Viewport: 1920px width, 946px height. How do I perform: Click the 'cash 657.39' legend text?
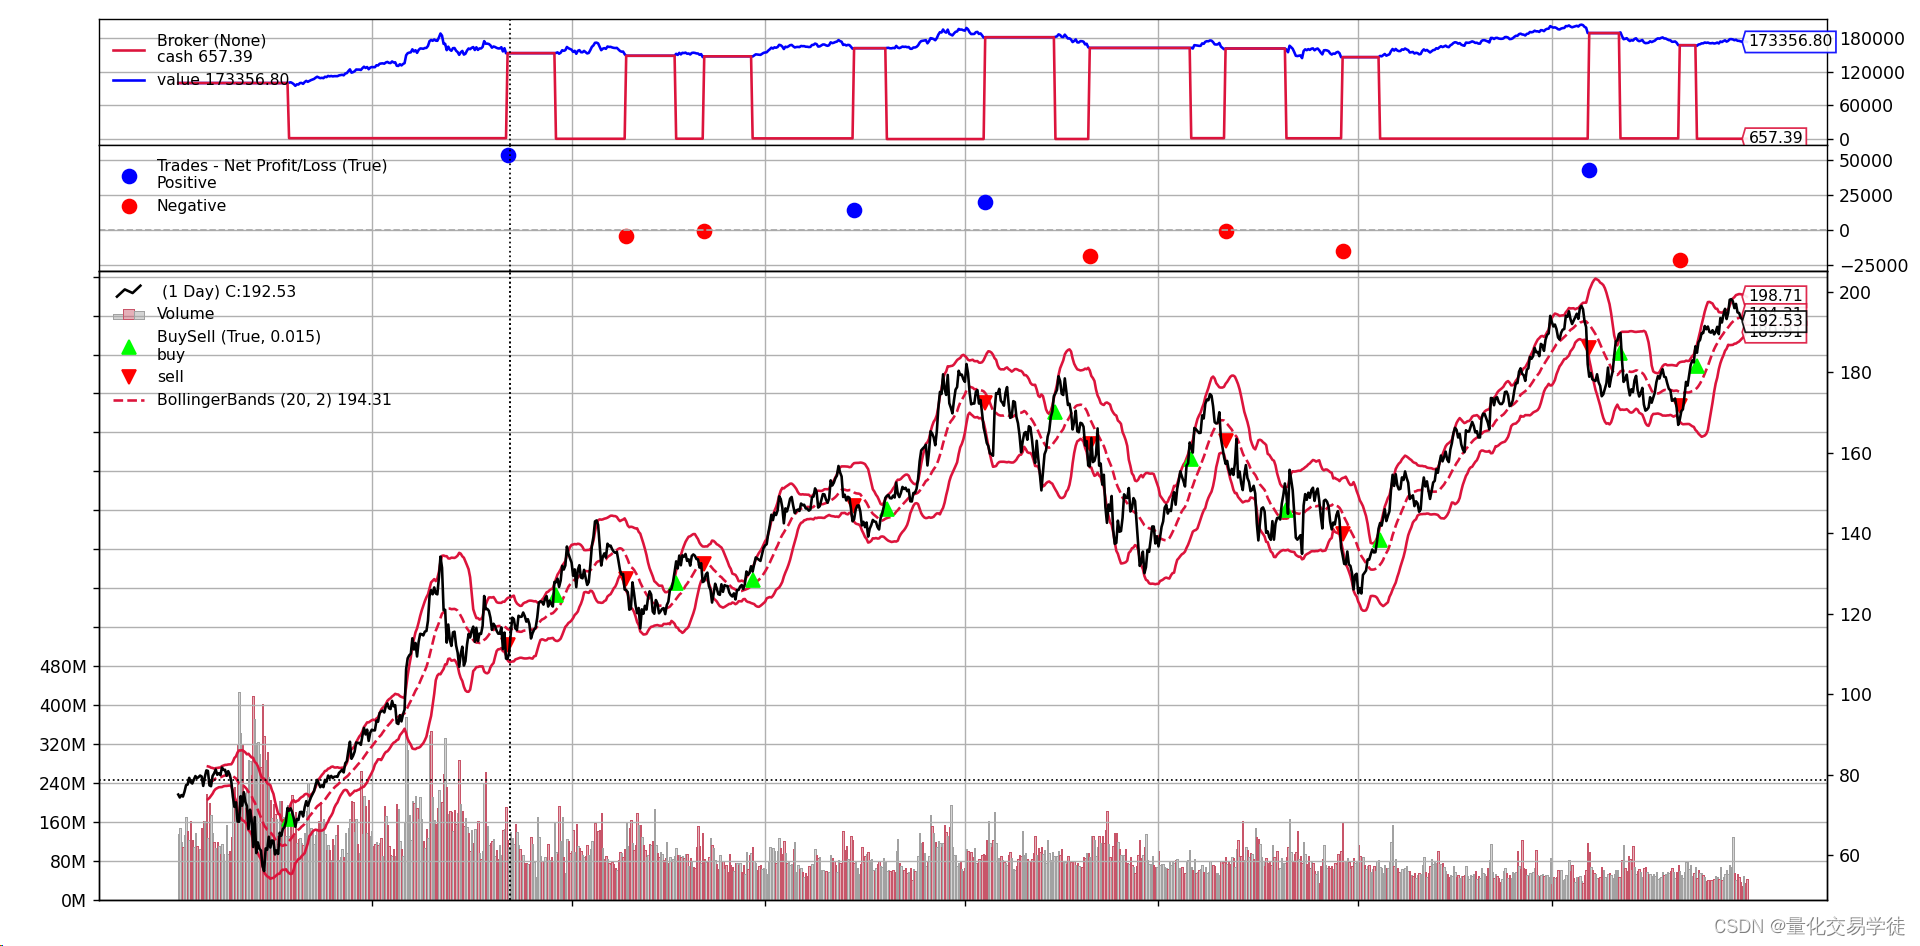pyautogui.click(x=204, y=57)
